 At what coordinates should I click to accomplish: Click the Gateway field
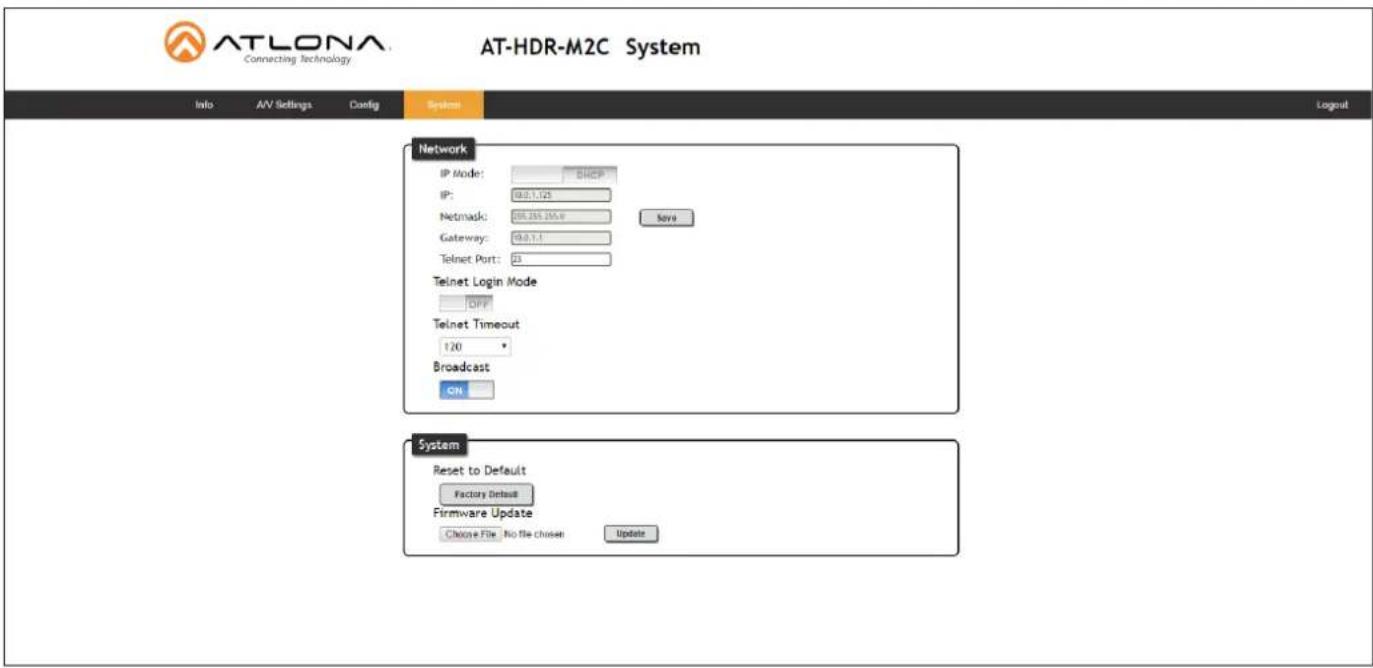coord(560,237)
